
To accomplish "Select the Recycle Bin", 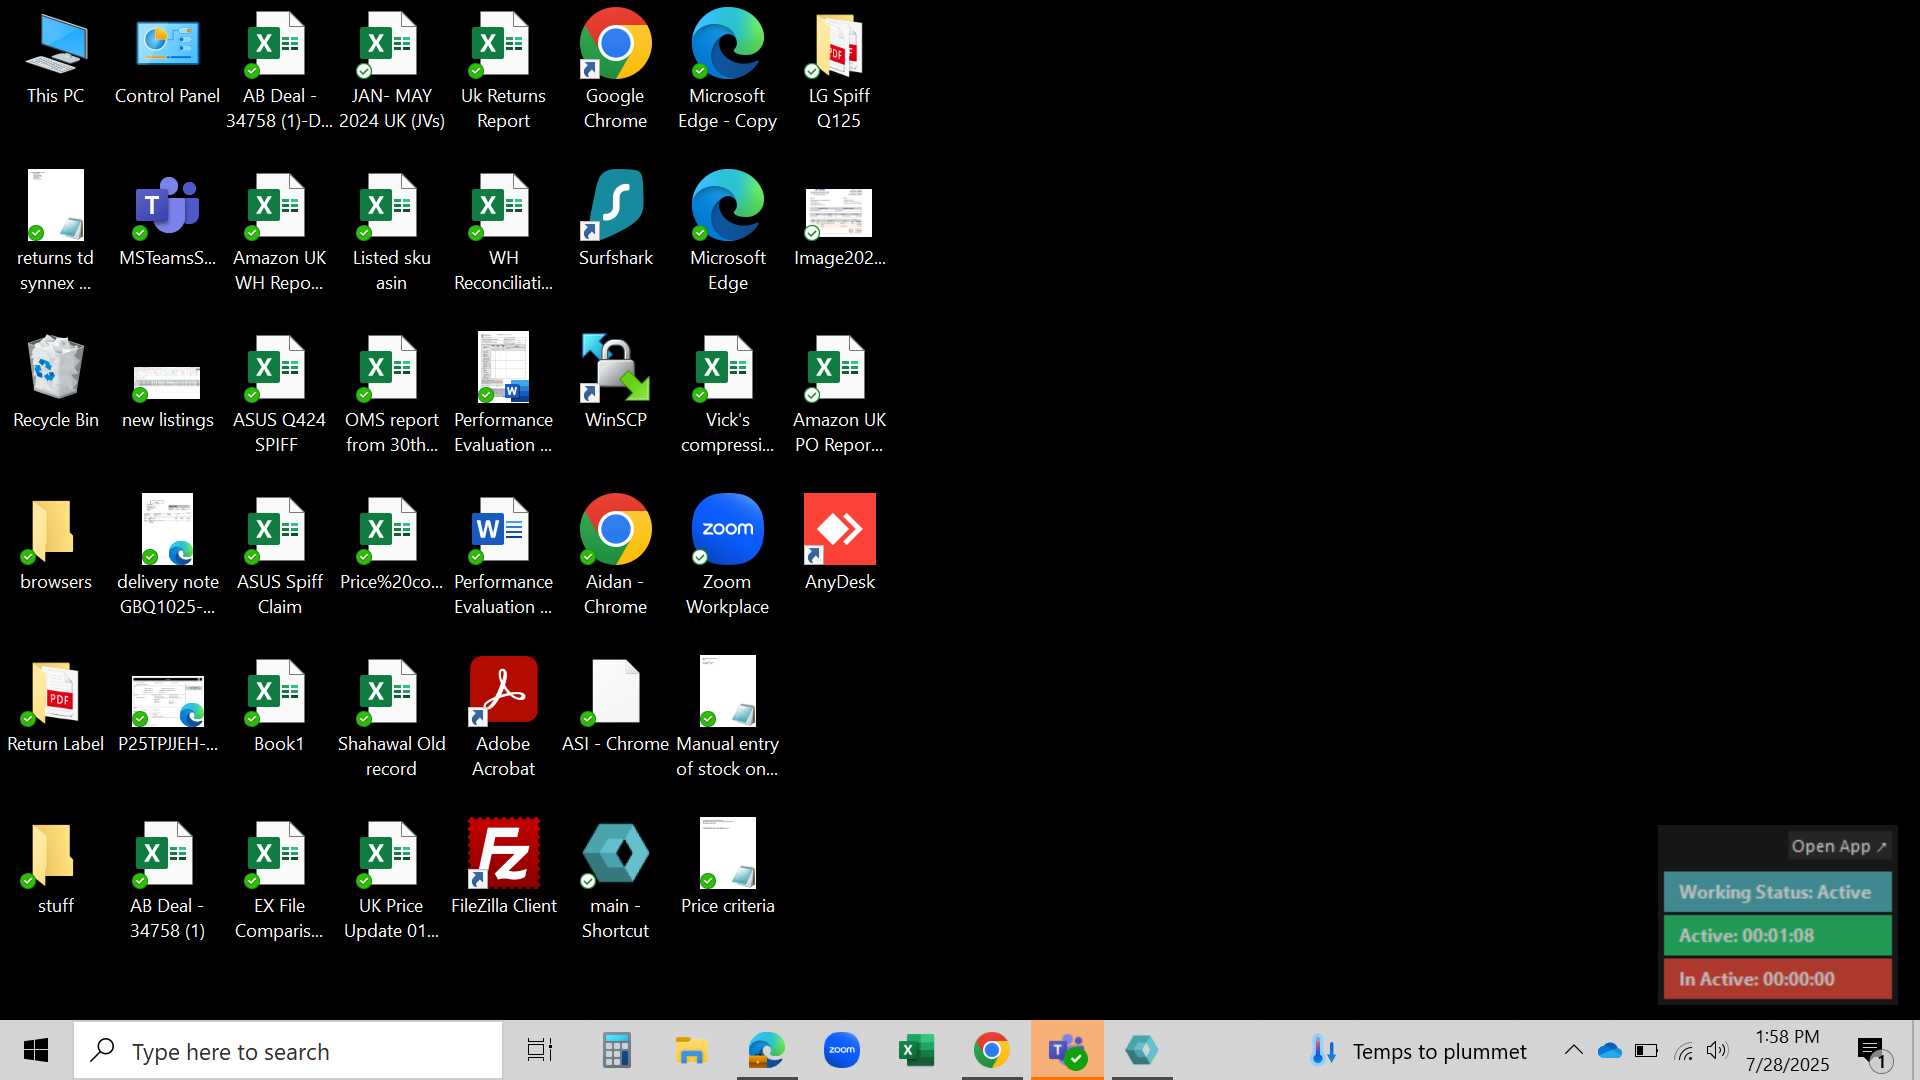I will click(56, 382).
